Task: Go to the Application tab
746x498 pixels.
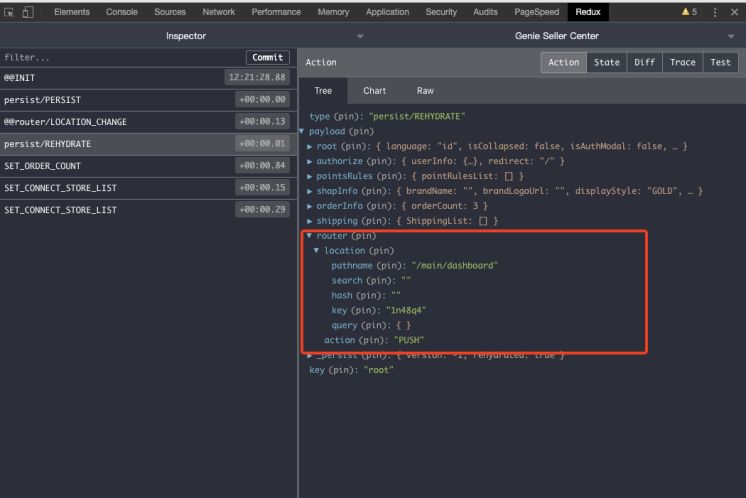Action: click(x=387, y=12)
